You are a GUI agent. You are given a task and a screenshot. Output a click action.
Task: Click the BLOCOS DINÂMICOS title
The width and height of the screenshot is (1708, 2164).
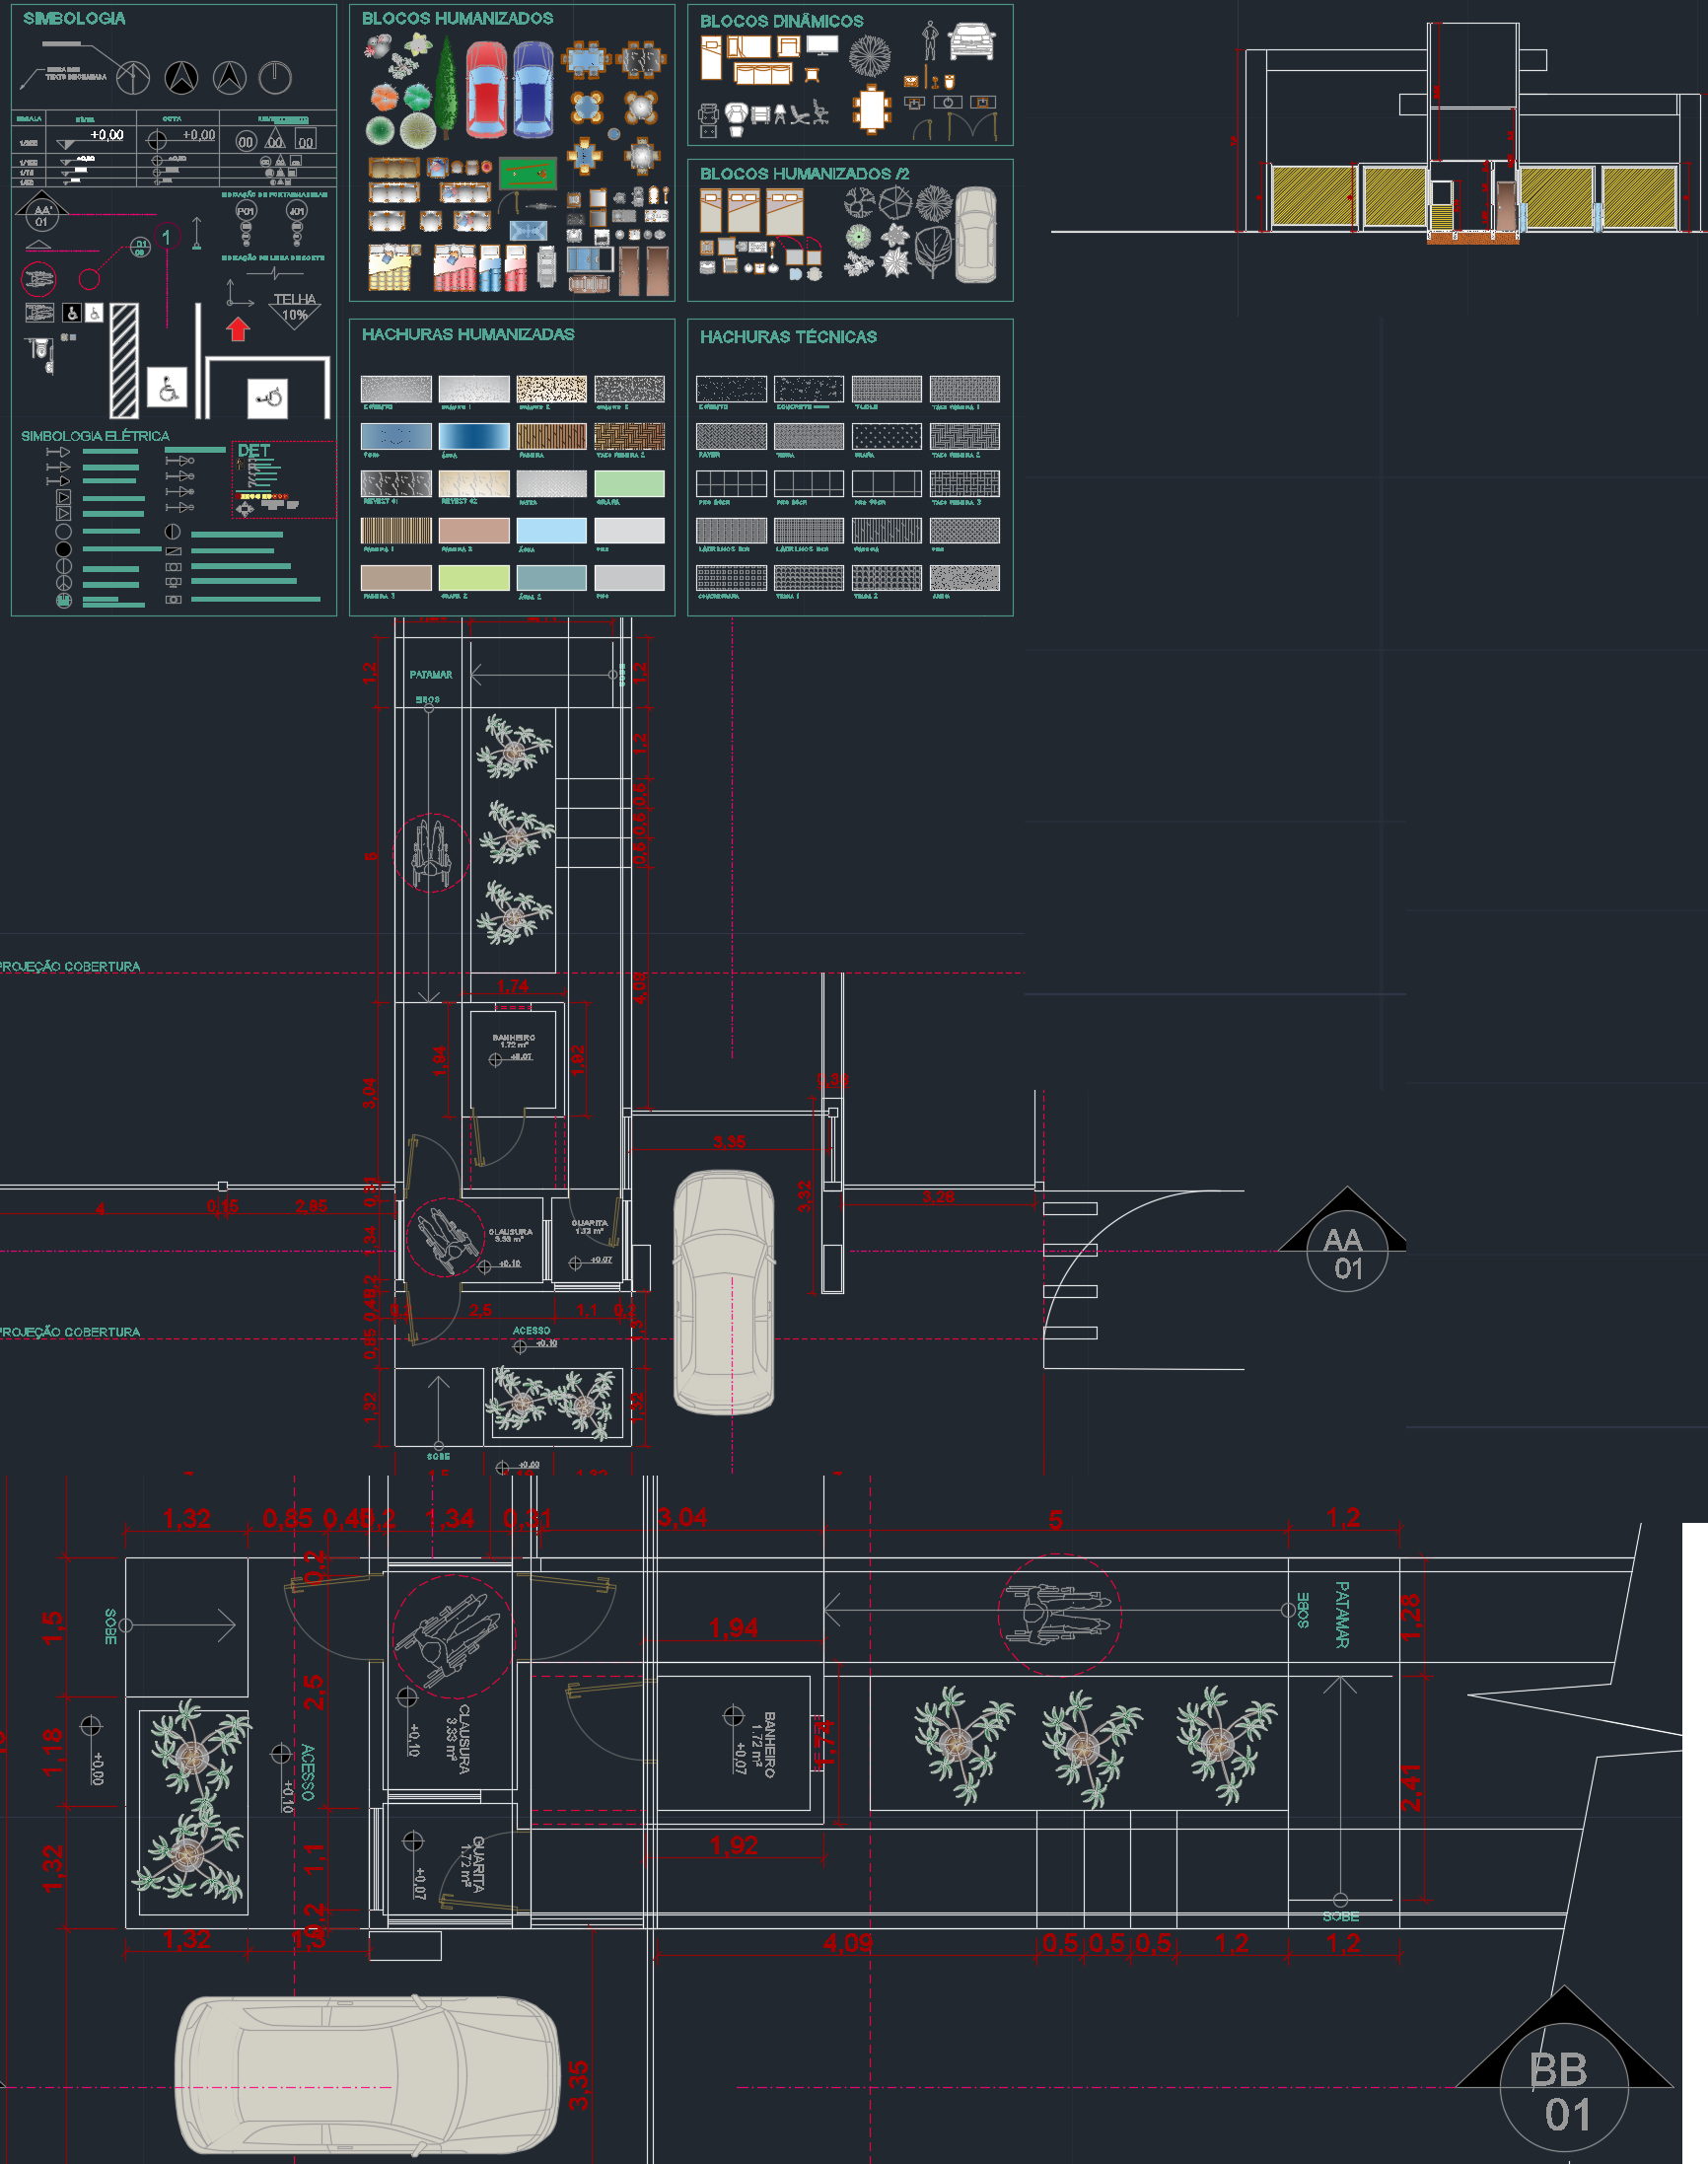[x=782, y=21]
